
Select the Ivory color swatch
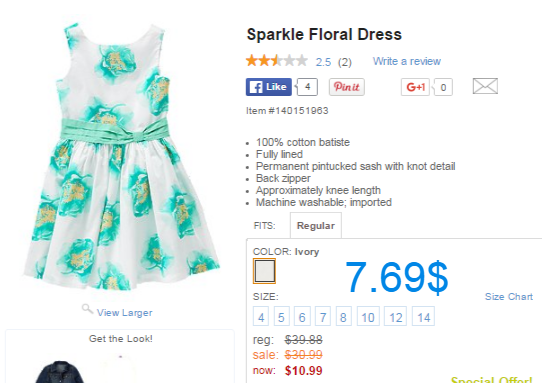pos(264,271)
